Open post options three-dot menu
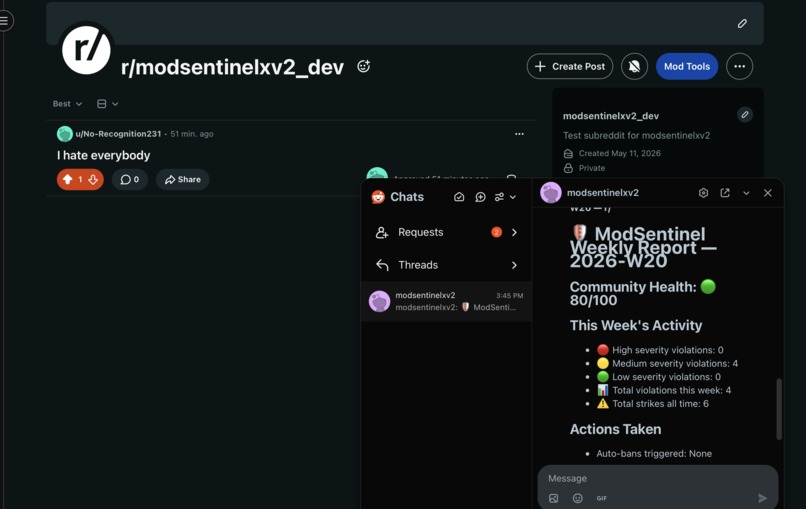Screen dimensions: 806x509 (x=519, y=134)
